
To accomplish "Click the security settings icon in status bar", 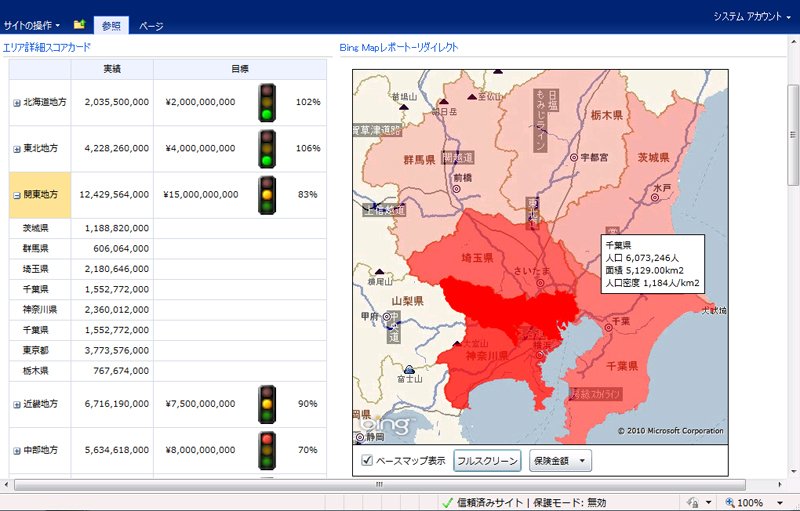I will 693,502.
